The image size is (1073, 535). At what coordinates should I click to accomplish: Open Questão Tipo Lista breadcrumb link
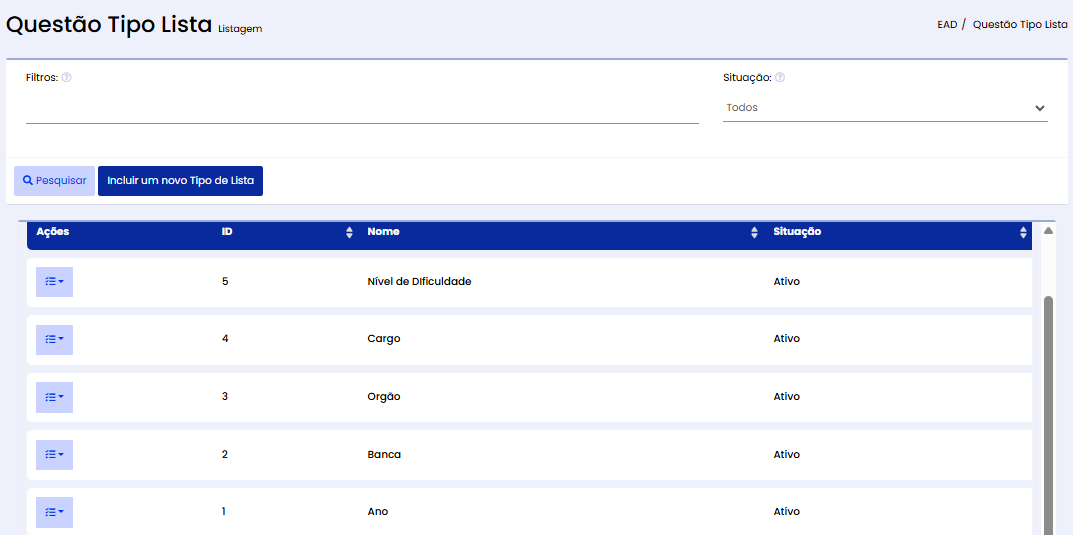[1020, 24]
